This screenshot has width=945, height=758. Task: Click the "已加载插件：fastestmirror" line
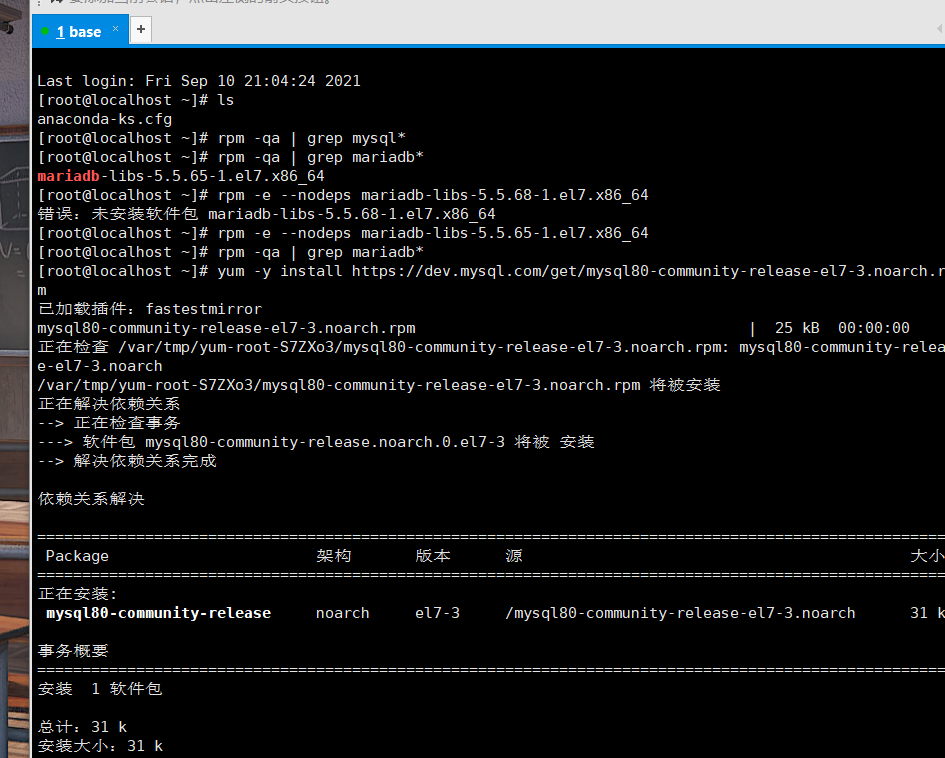pyautogui.click(x=149, y=309)
